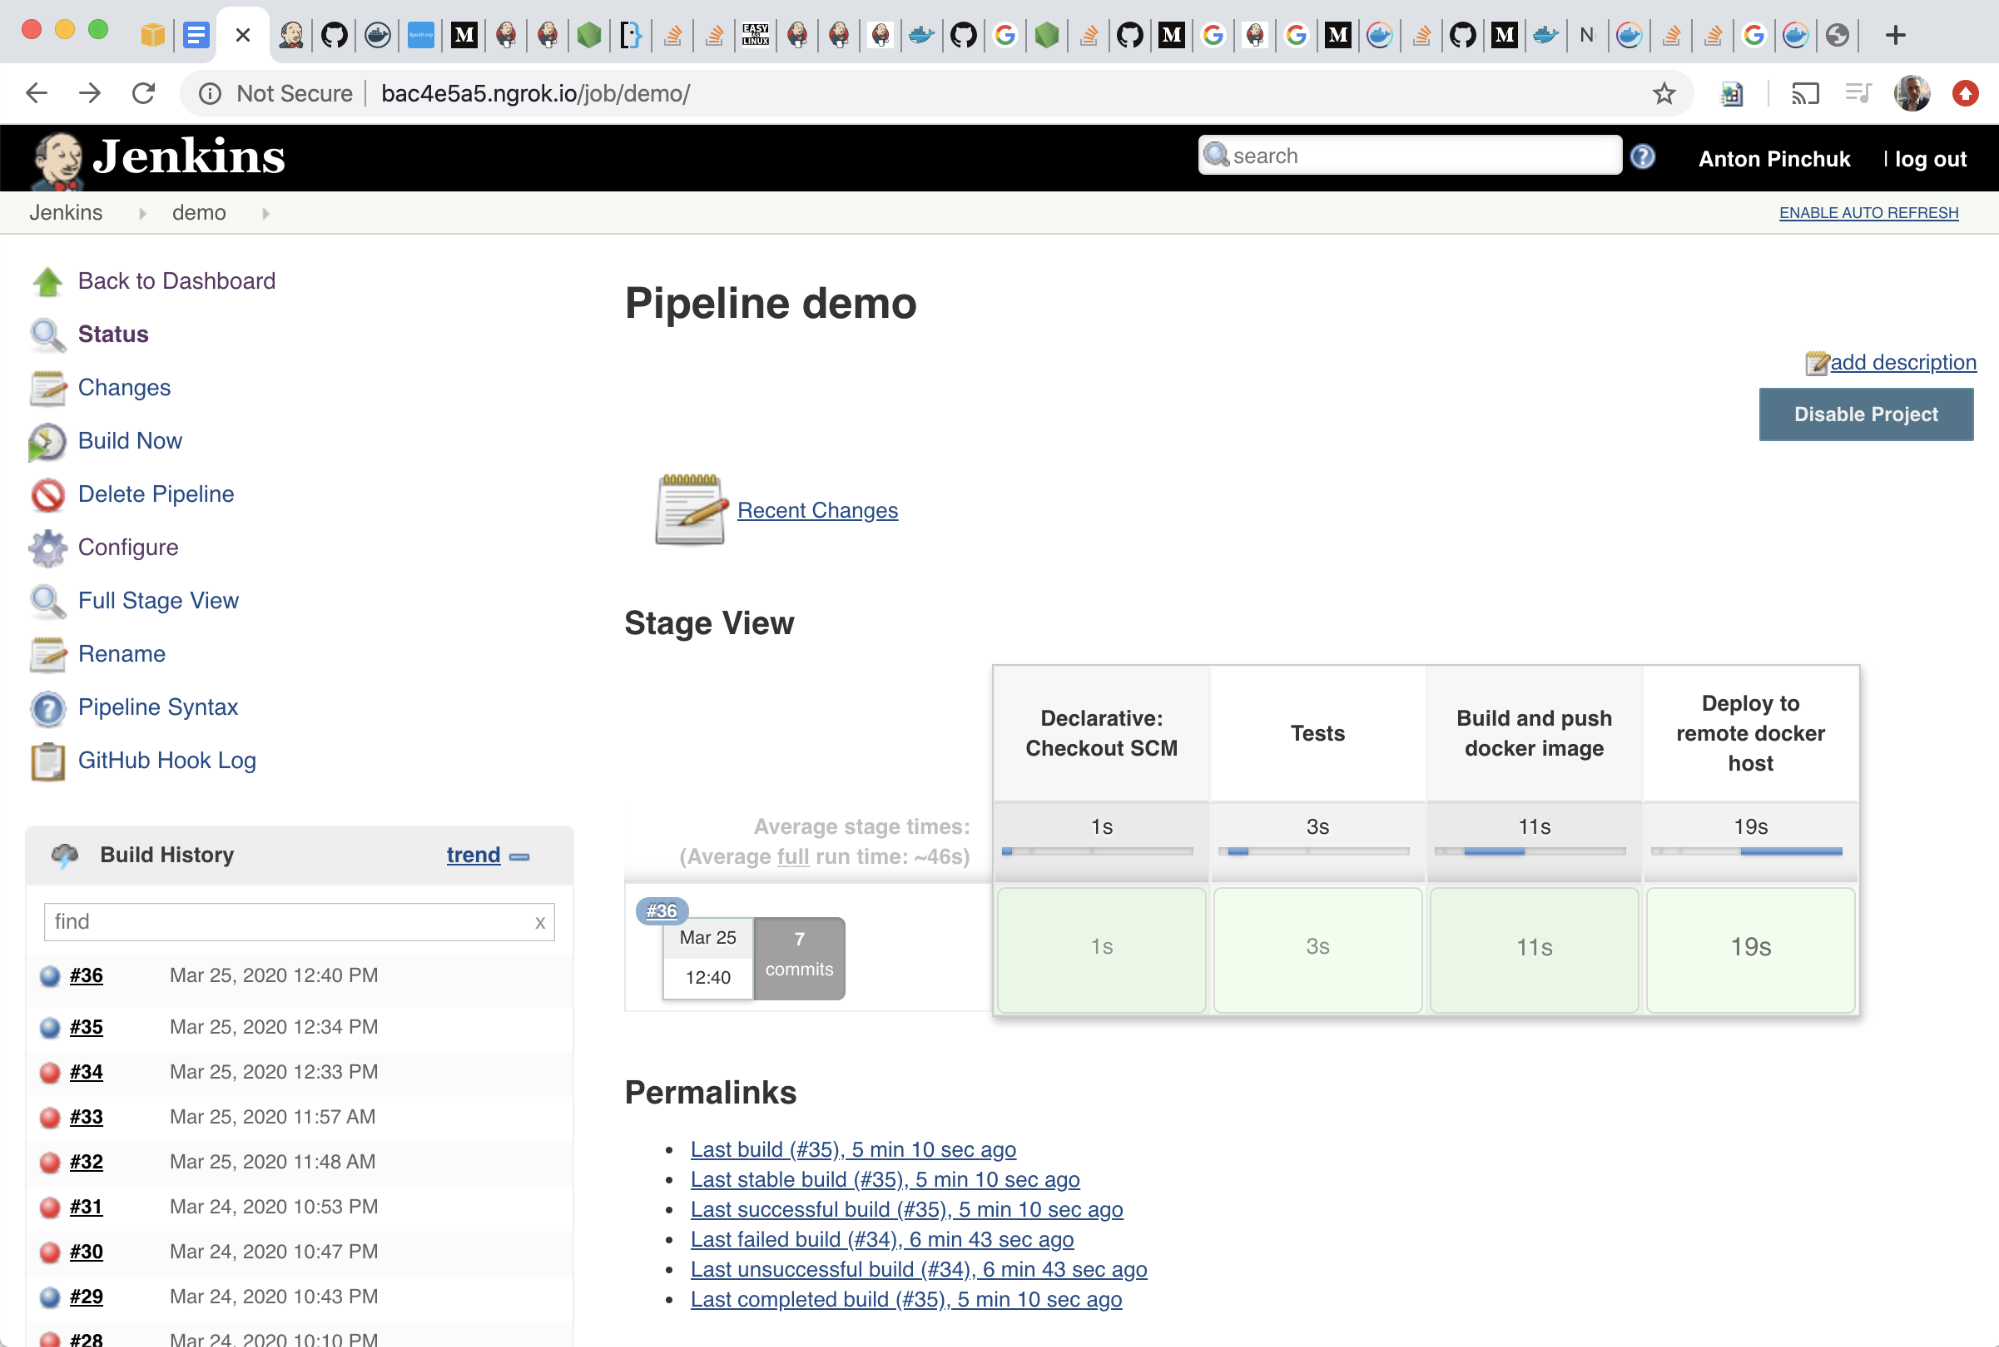1999x1347 pixels.
Task: Enable Auto Refresh toggle
Action: click(x=1870, y=212)
